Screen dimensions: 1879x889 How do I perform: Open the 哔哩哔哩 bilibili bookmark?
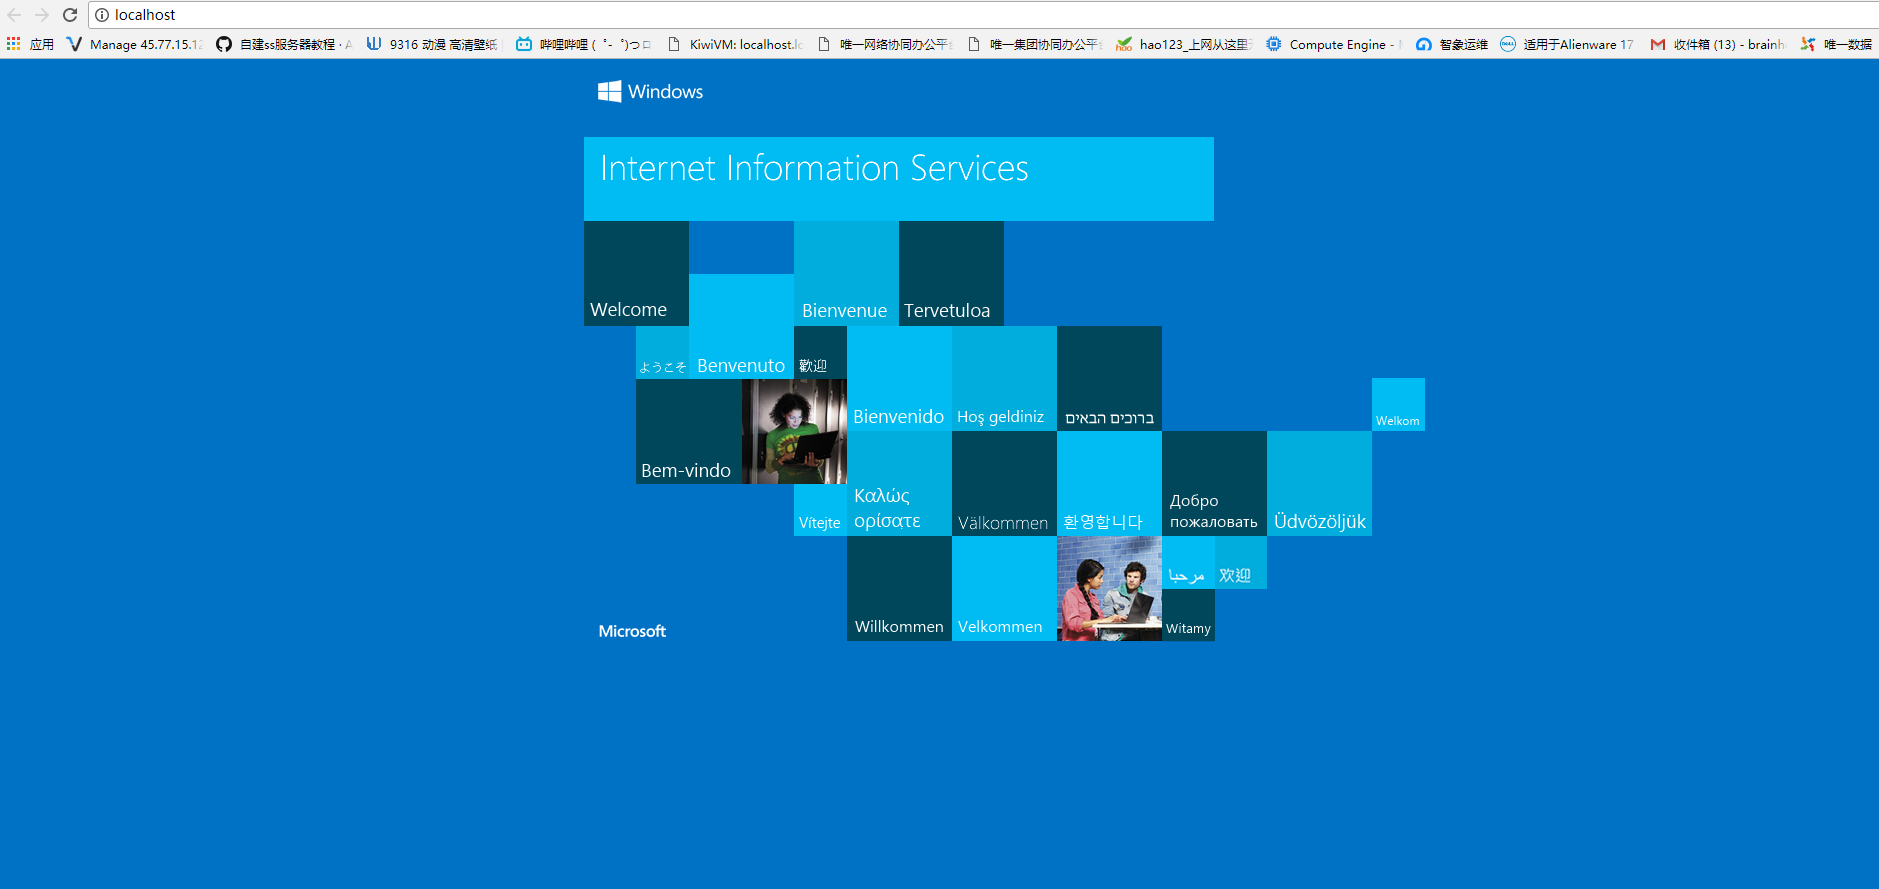[x=583, y=44]
